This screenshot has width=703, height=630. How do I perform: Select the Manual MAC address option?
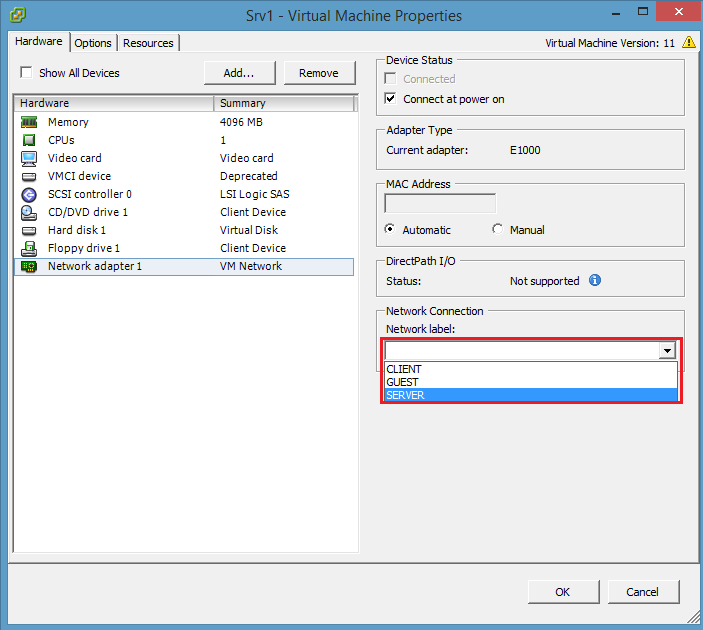[x=497, y=229]
